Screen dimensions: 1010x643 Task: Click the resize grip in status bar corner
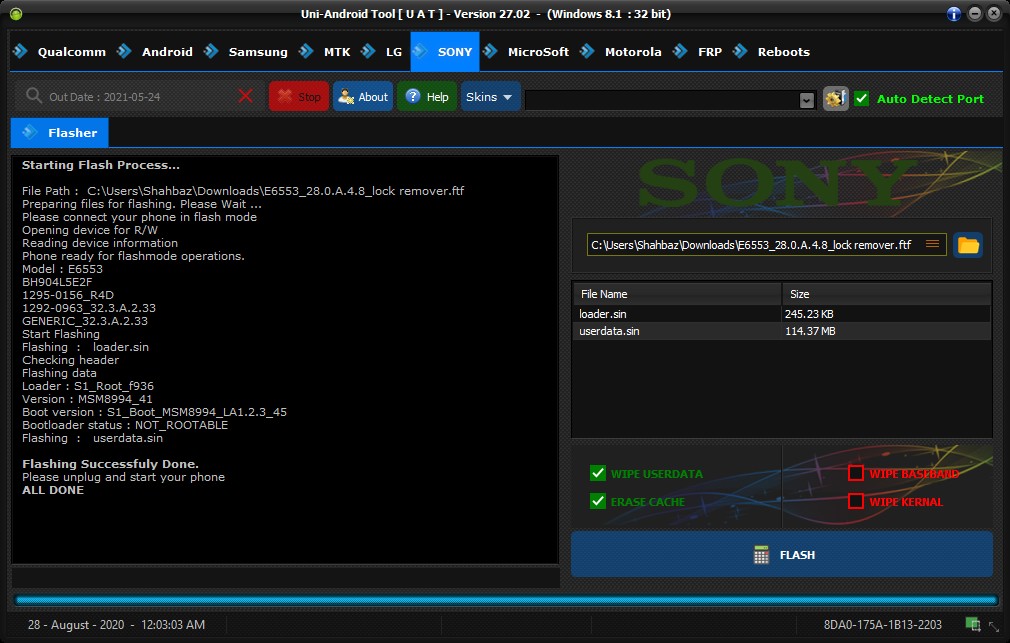pyautogui.click(x=995, y=626)
